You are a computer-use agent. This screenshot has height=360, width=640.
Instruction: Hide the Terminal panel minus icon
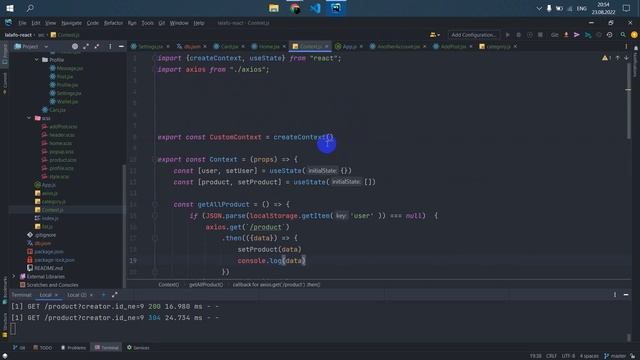coord(626,295)
